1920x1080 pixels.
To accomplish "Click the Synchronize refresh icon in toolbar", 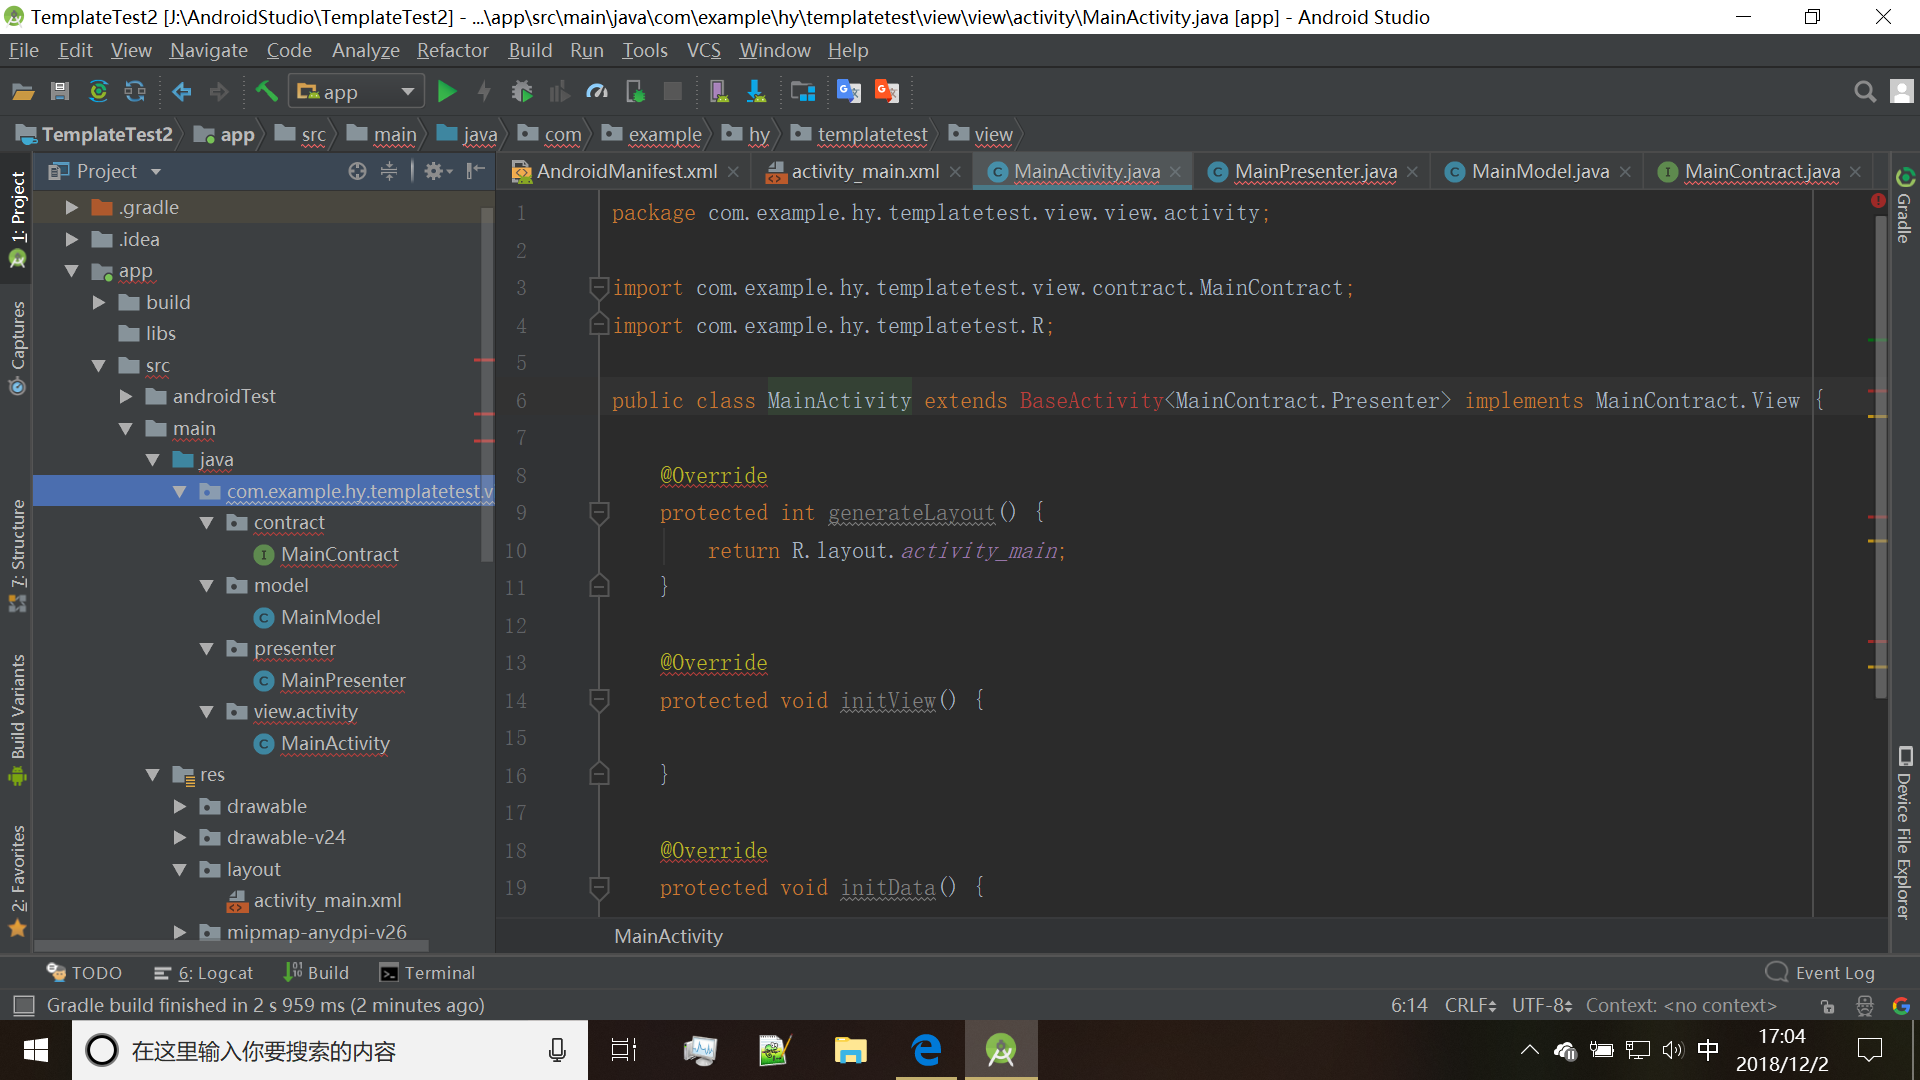I will 135,92.
